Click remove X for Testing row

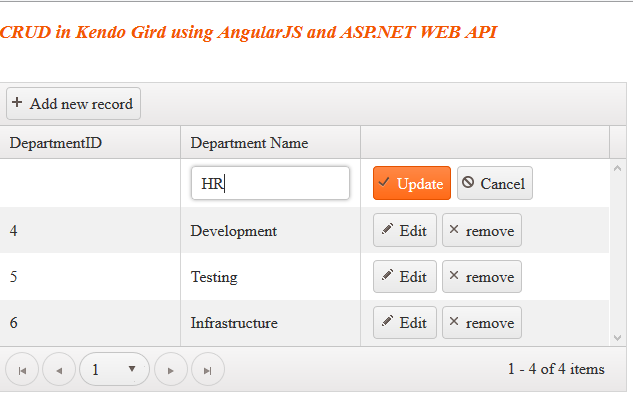click(454, 277)
